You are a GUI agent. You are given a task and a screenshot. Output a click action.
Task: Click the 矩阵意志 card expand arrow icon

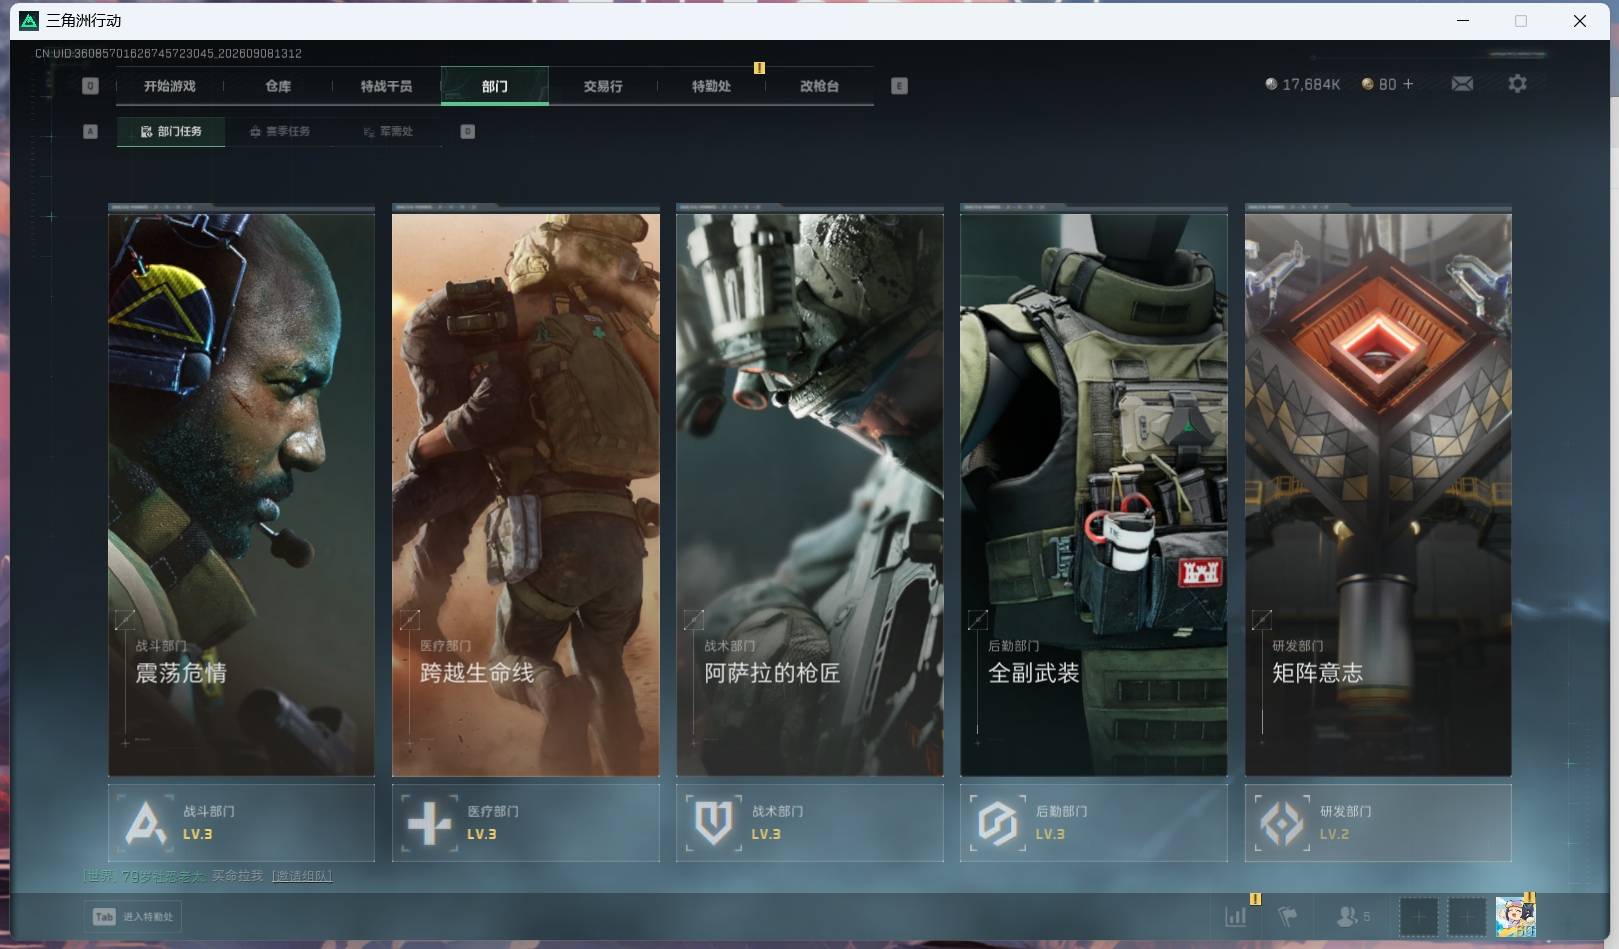[1262, 620]
